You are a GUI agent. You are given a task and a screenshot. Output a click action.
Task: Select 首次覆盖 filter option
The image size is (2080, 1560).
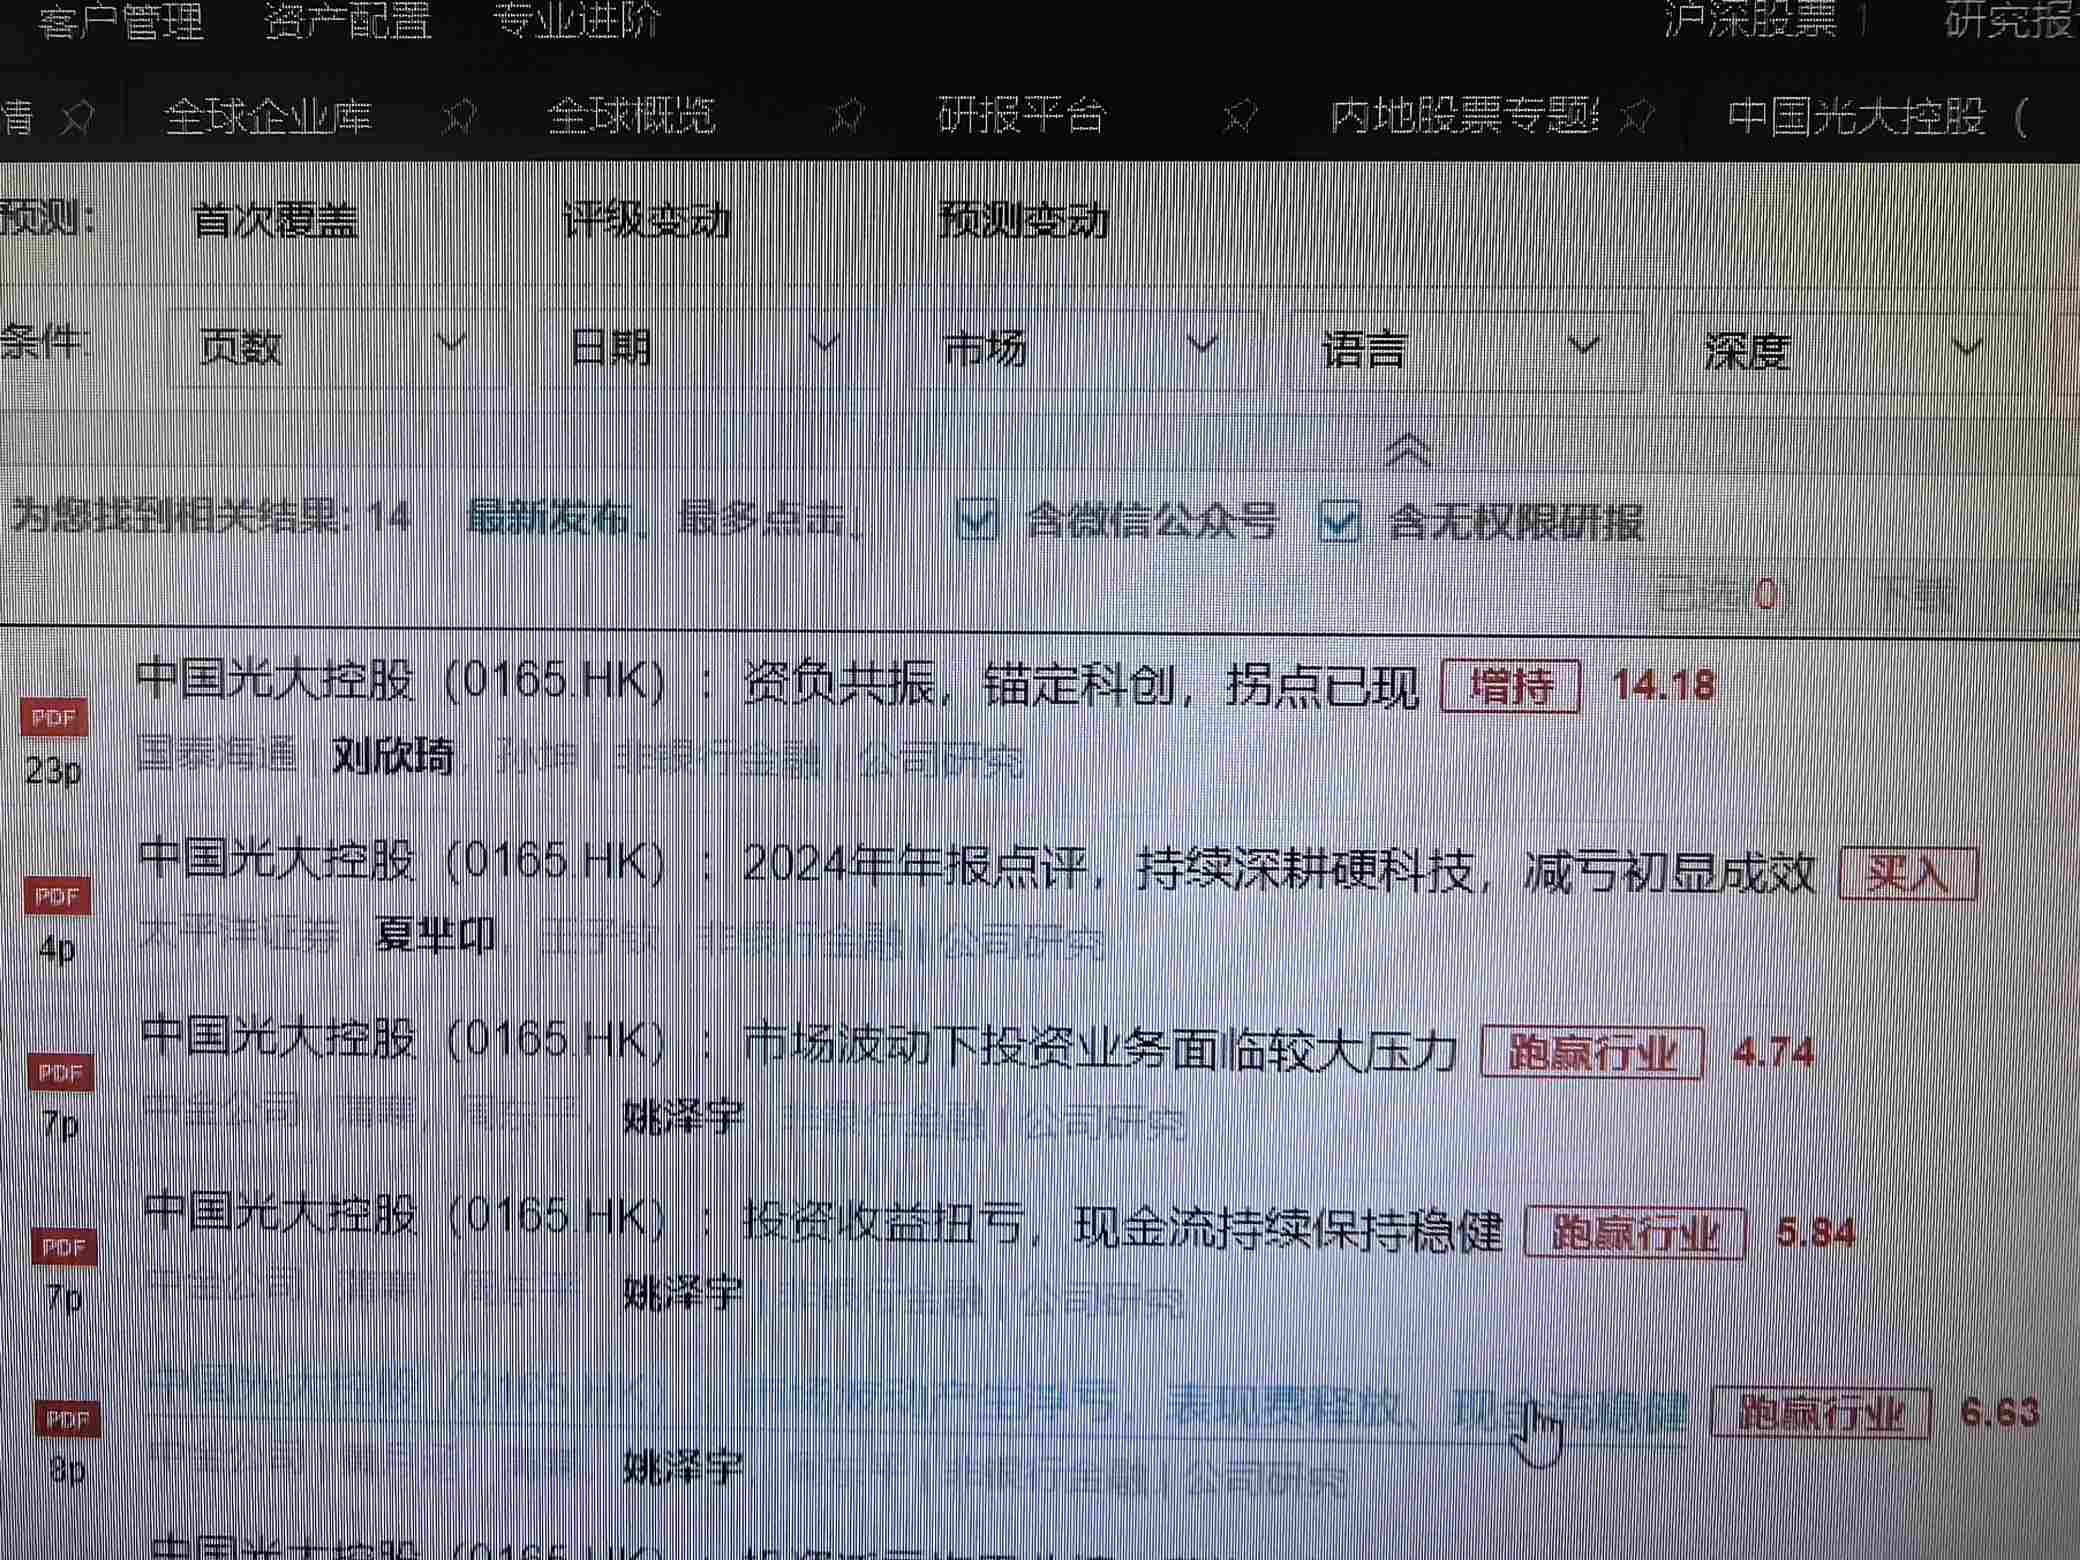pos(275,220)
